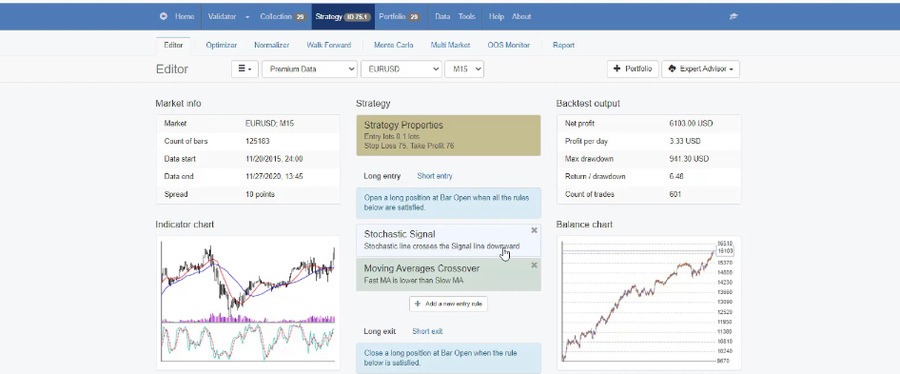Open the Data menu item
Image resolution: width=900 pixels, height=374 pixels.
click(443, 17)
